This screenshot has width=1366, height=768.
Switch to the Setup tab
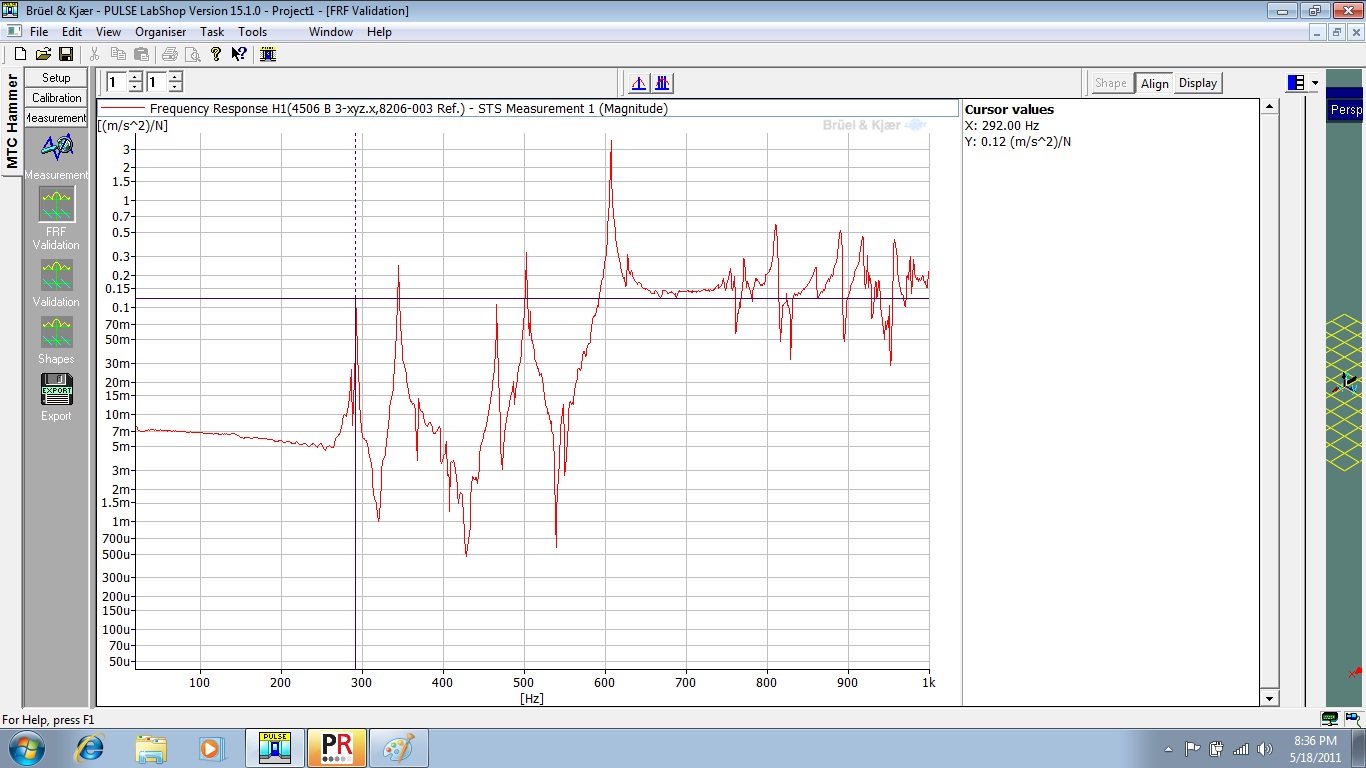tap(56, 78)
